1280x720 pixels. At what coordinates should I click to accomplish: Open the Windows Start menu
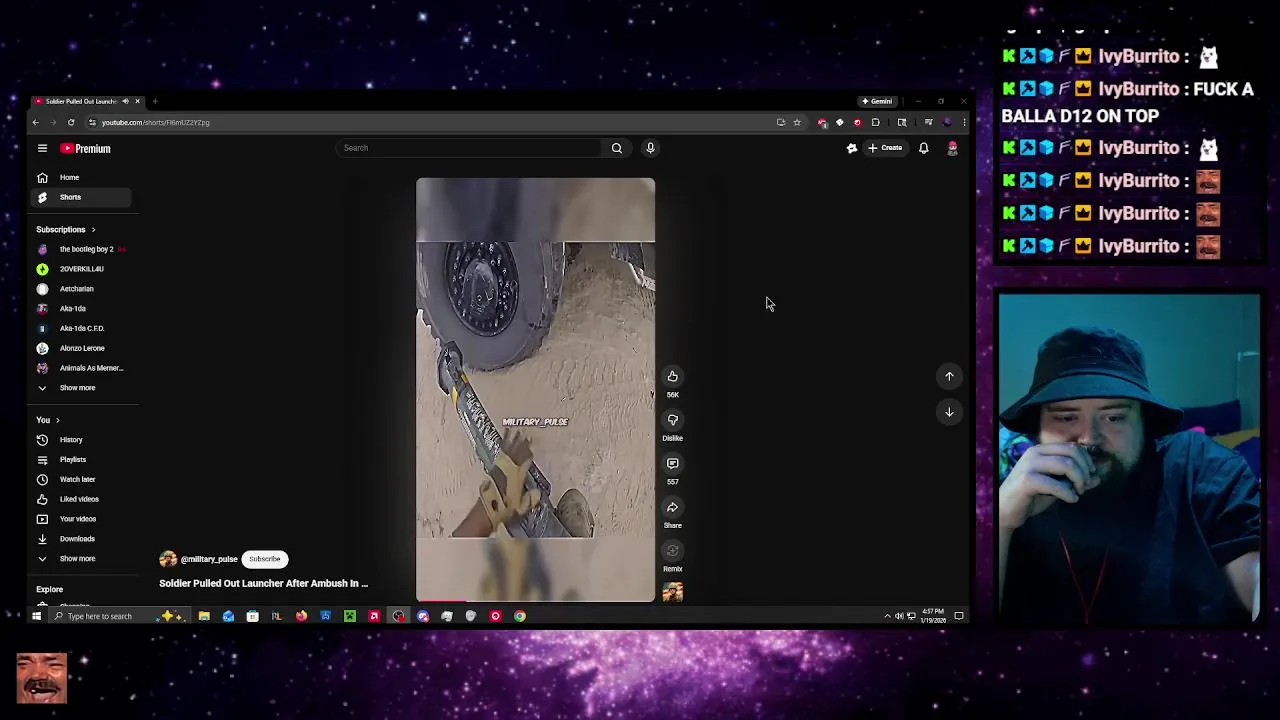click(36, 616)
